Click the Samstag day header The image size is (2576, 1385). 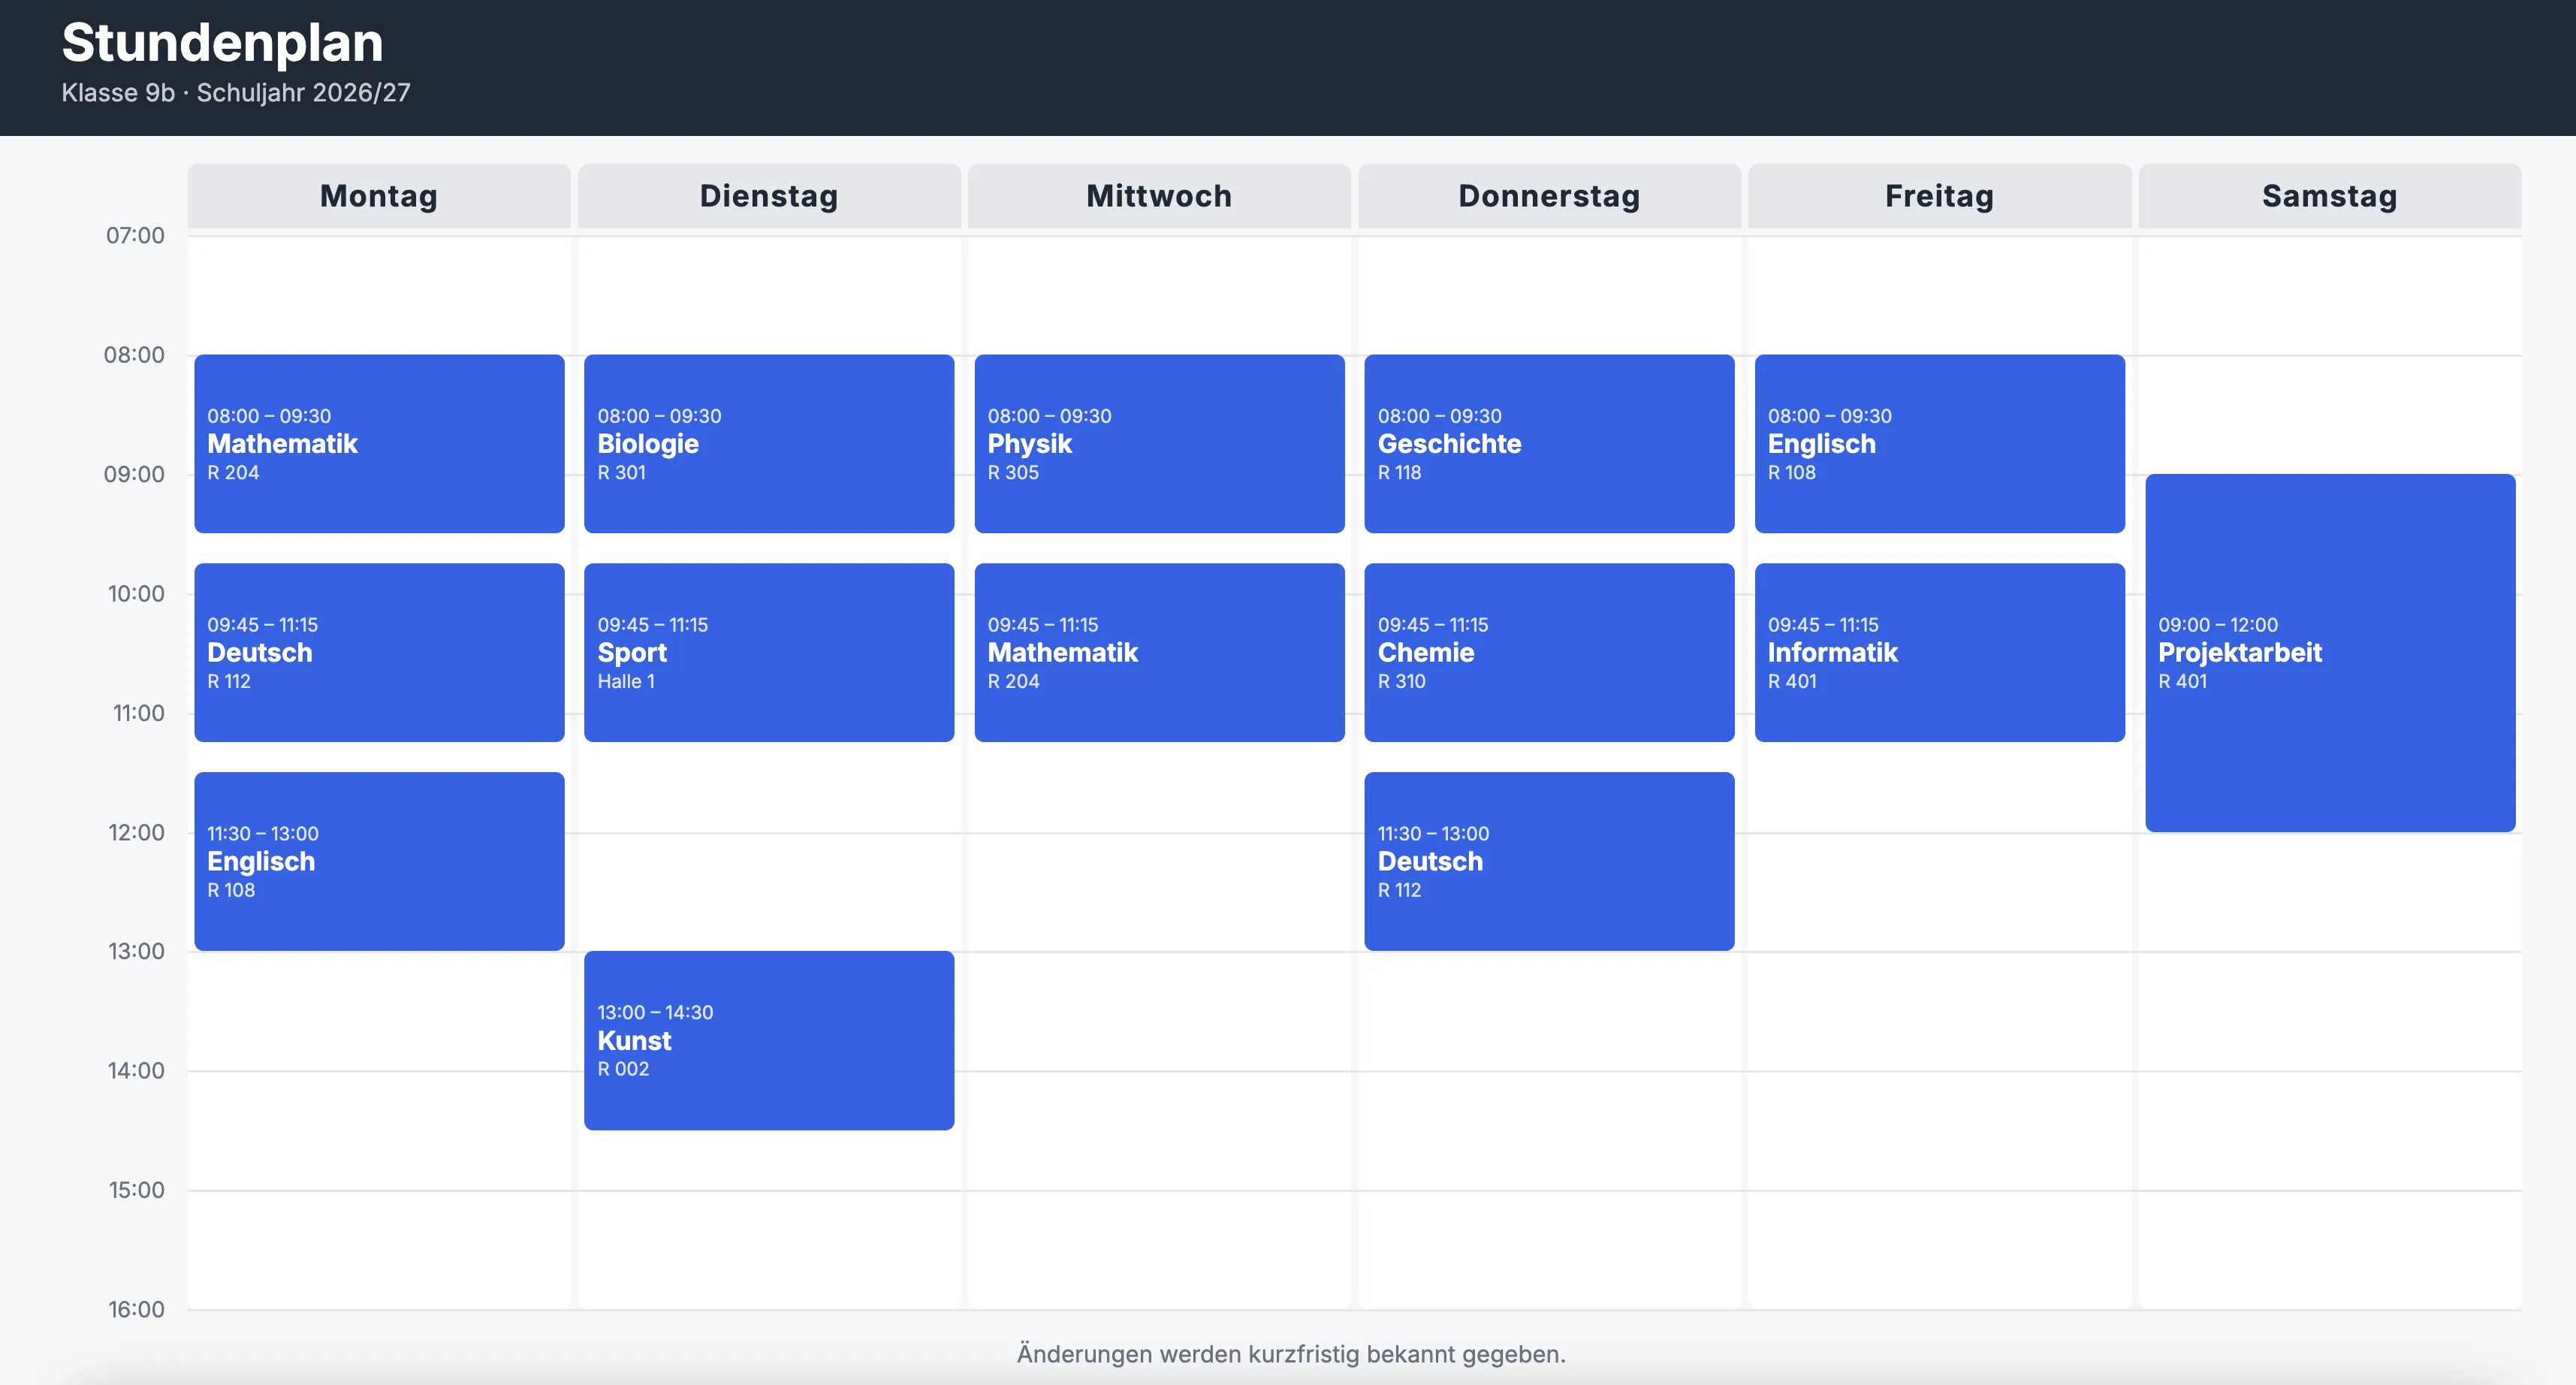coord(2330,196)
